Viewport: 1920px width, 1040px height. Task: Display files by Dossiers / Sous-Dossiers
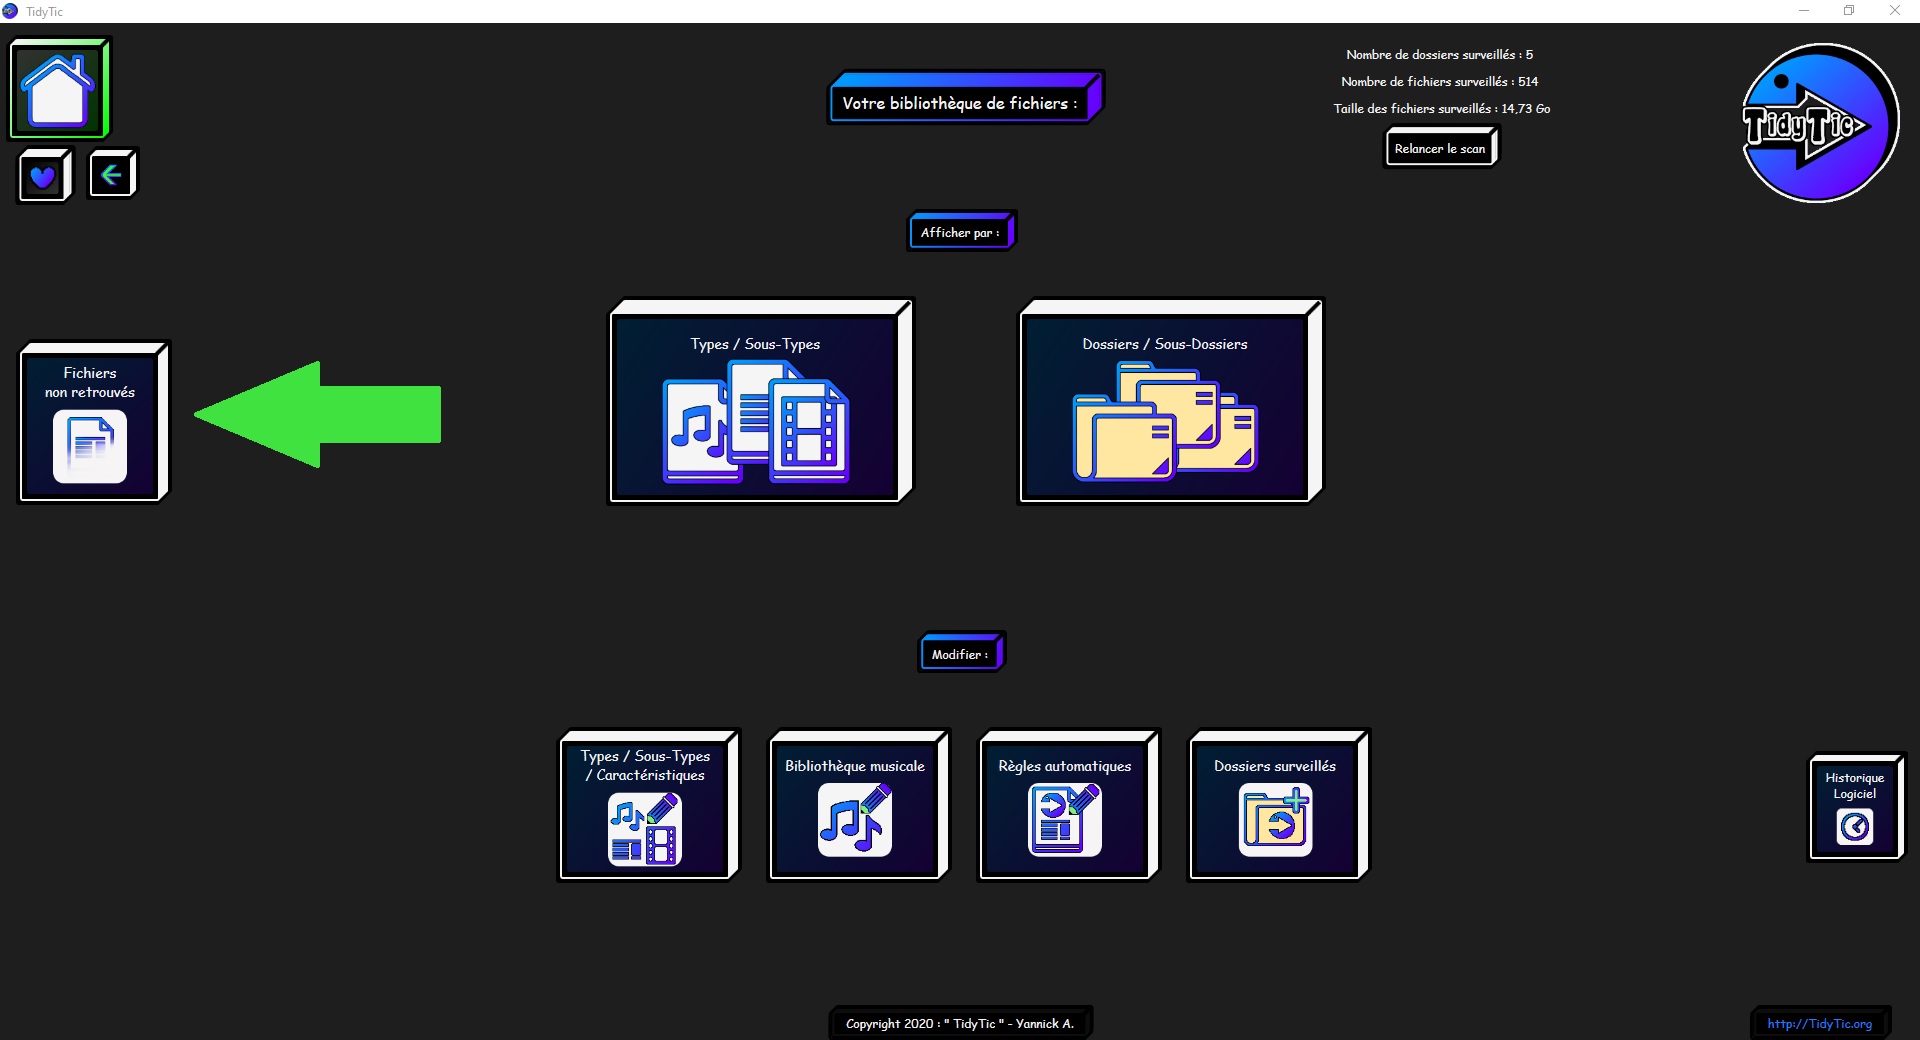pyautogui.click(x=1170, y=402)
